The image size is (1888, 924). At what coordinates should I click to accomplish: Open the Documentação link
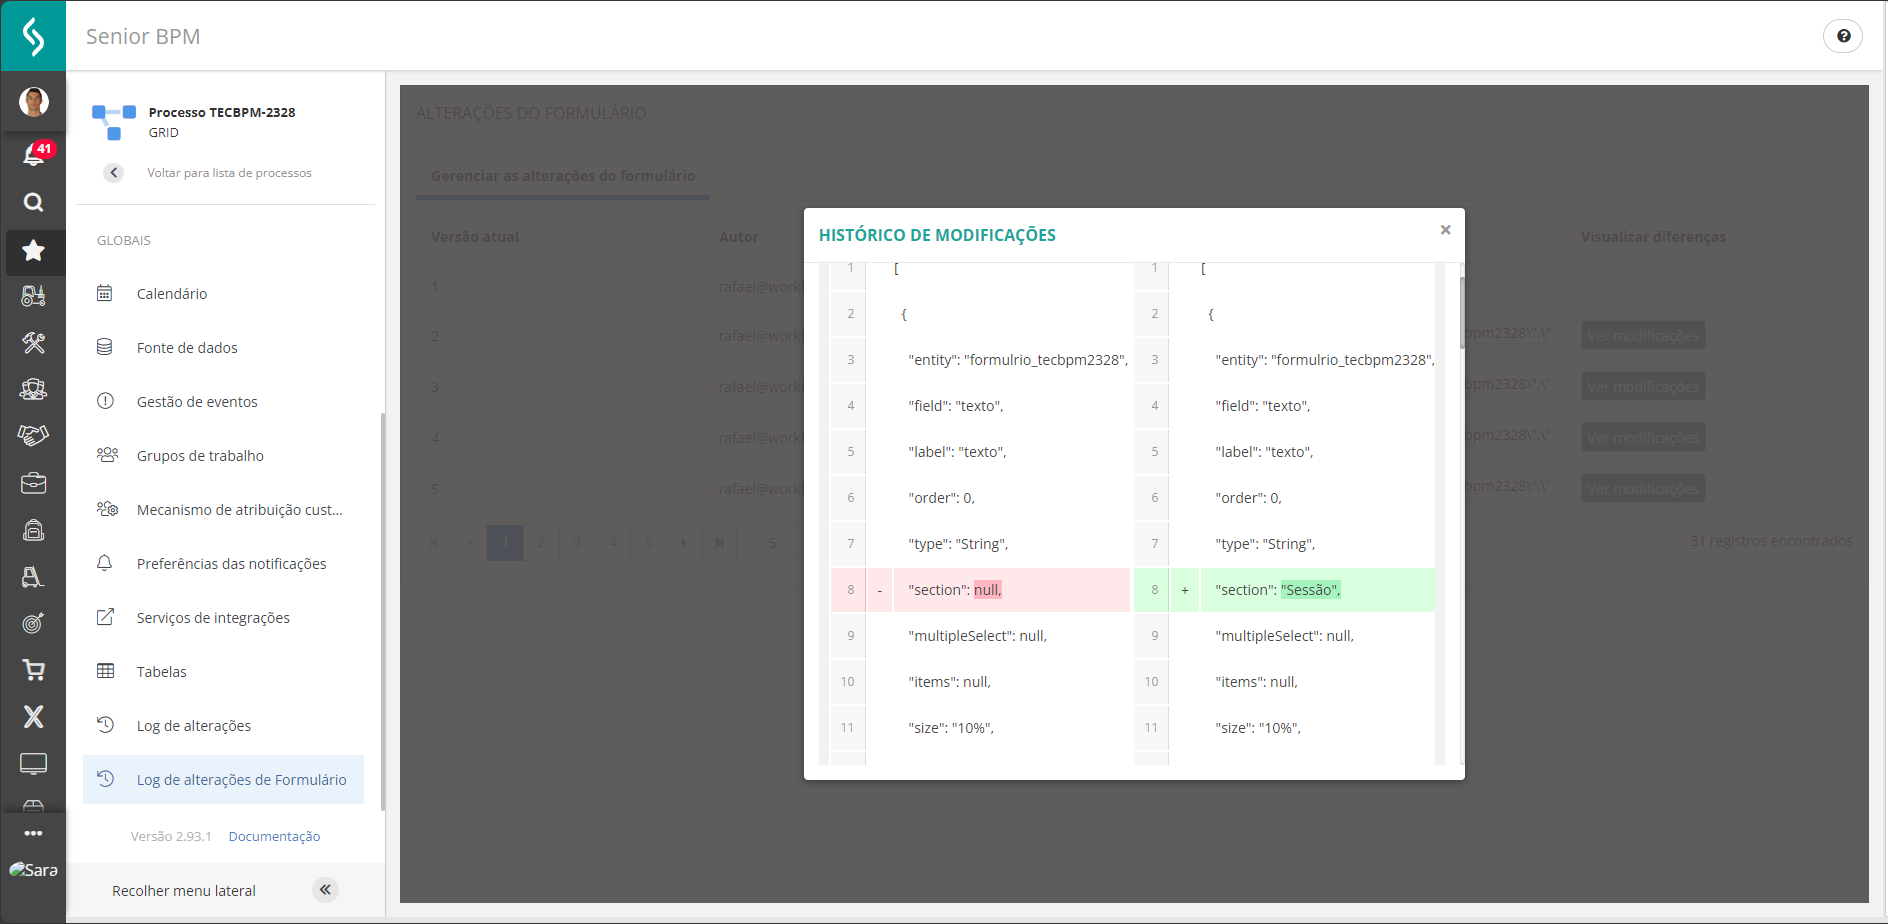coord(274,837)
